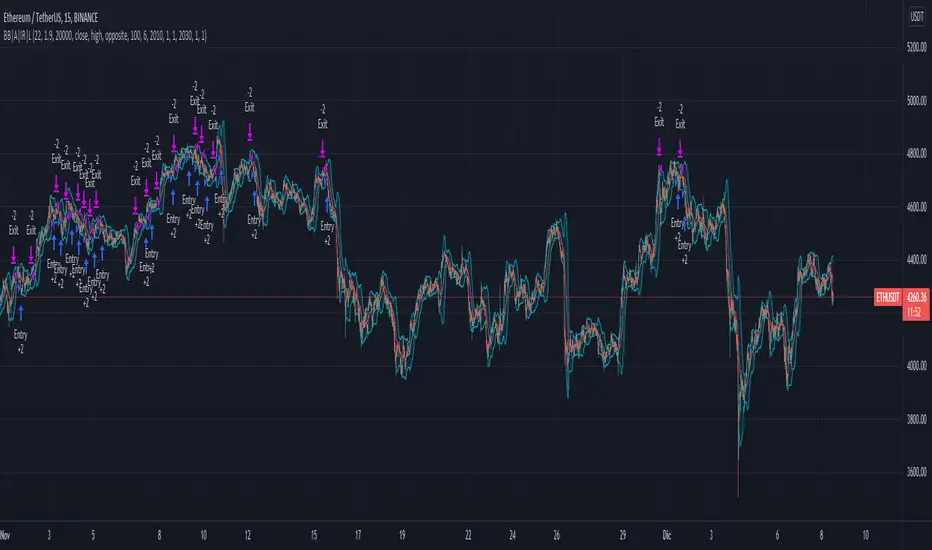
Task: Click the blue Entry arrow near Nov 15
Action: pyautogui.click(x=328, y=205)
